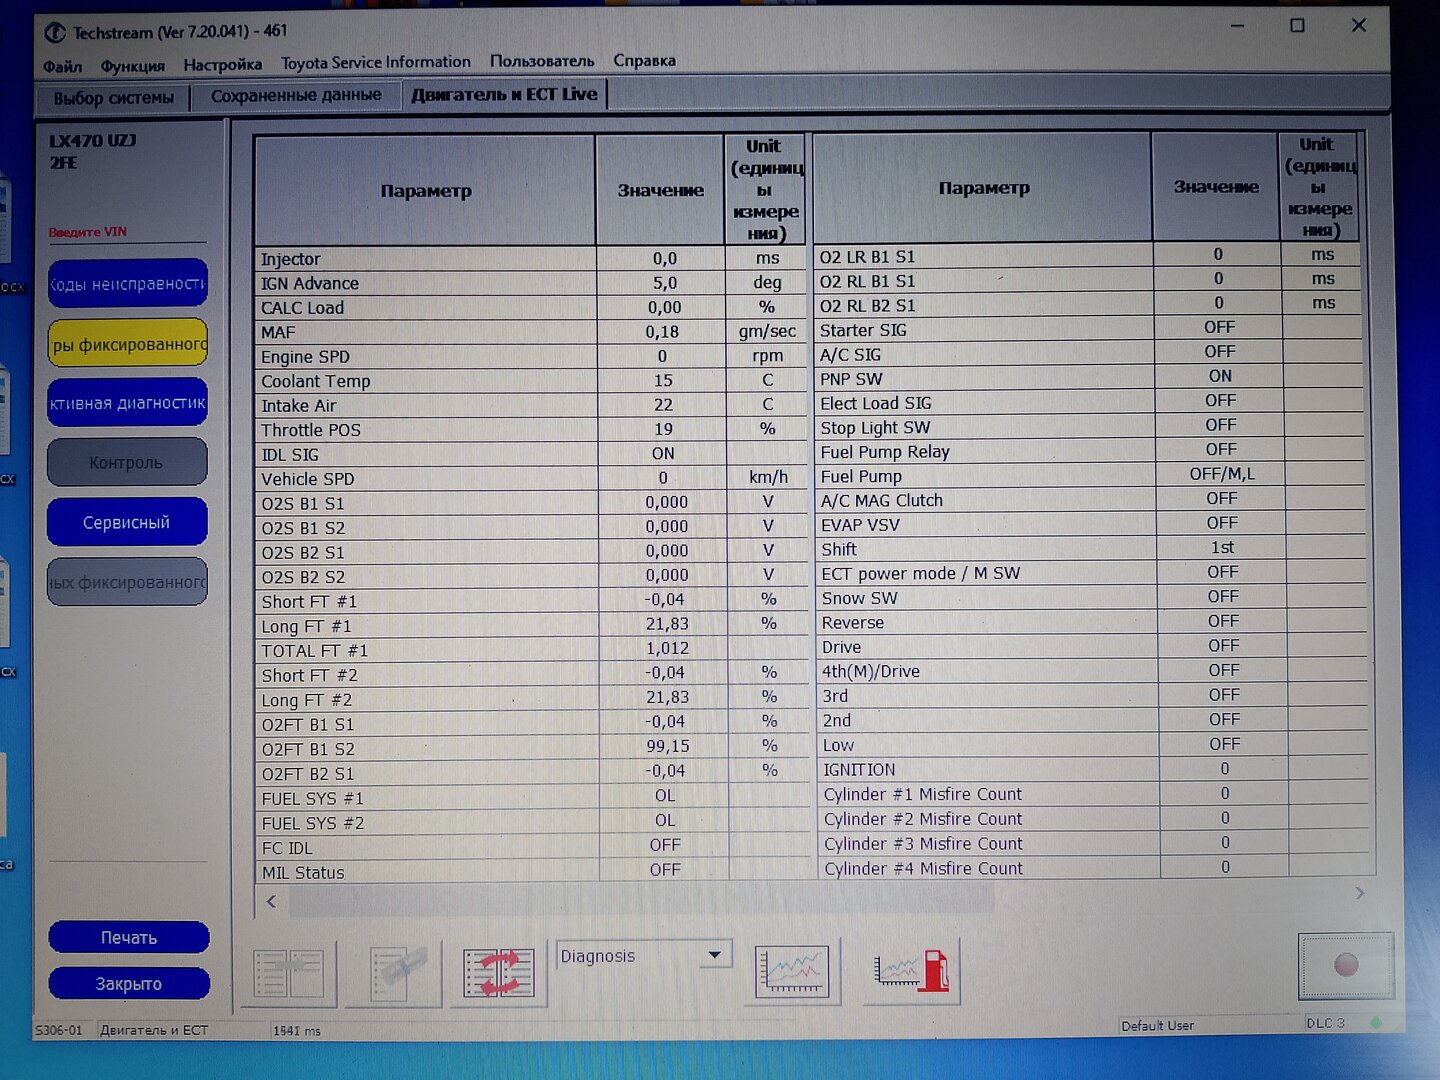Select the IGN Advance parameter row
The height and width of the screenshot is (1080, 1440).
tap(530, 283)
